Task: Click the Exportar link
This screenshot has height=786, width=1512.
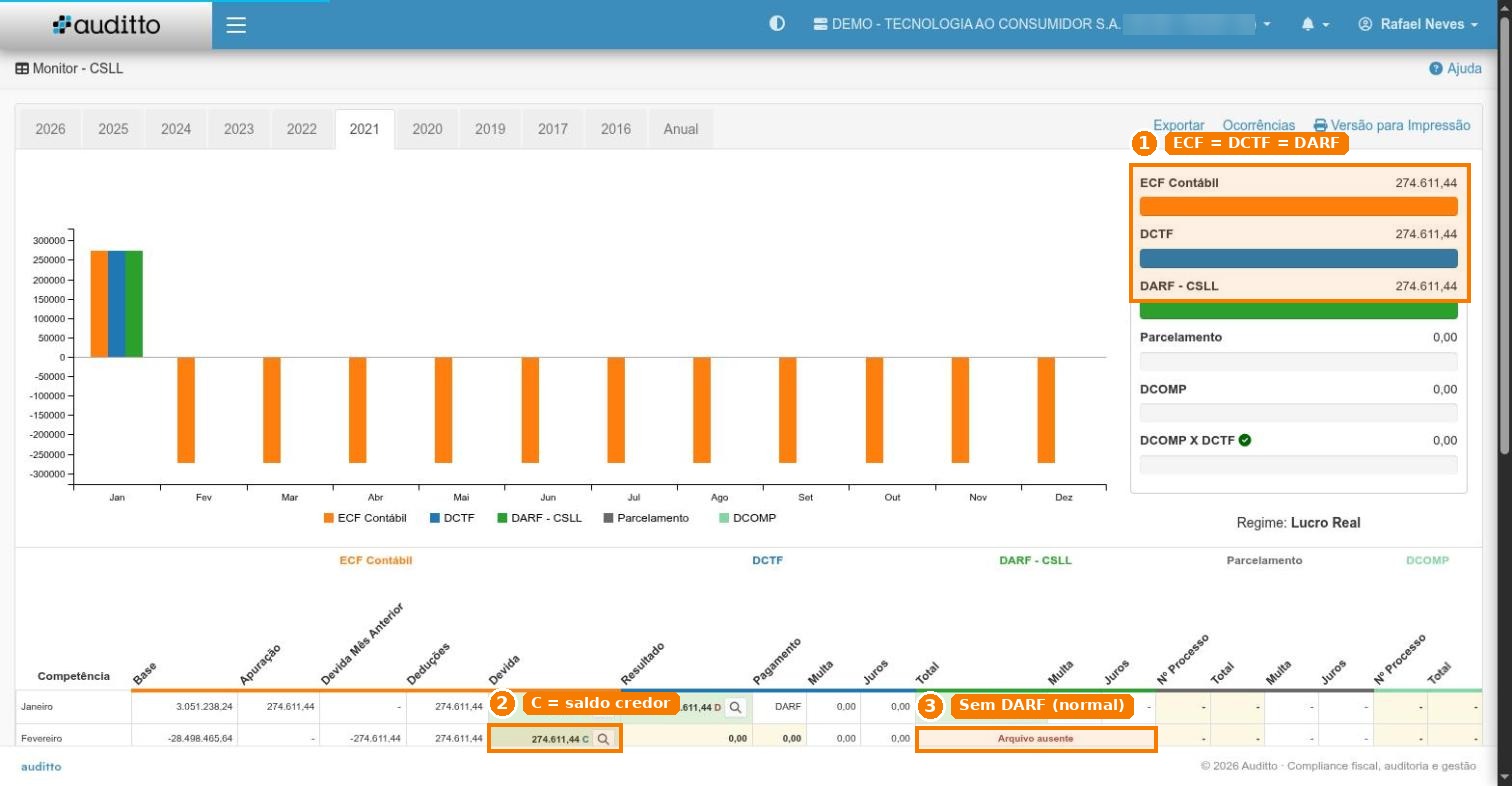Action: pyautogui.click(x=1179, y=125)
